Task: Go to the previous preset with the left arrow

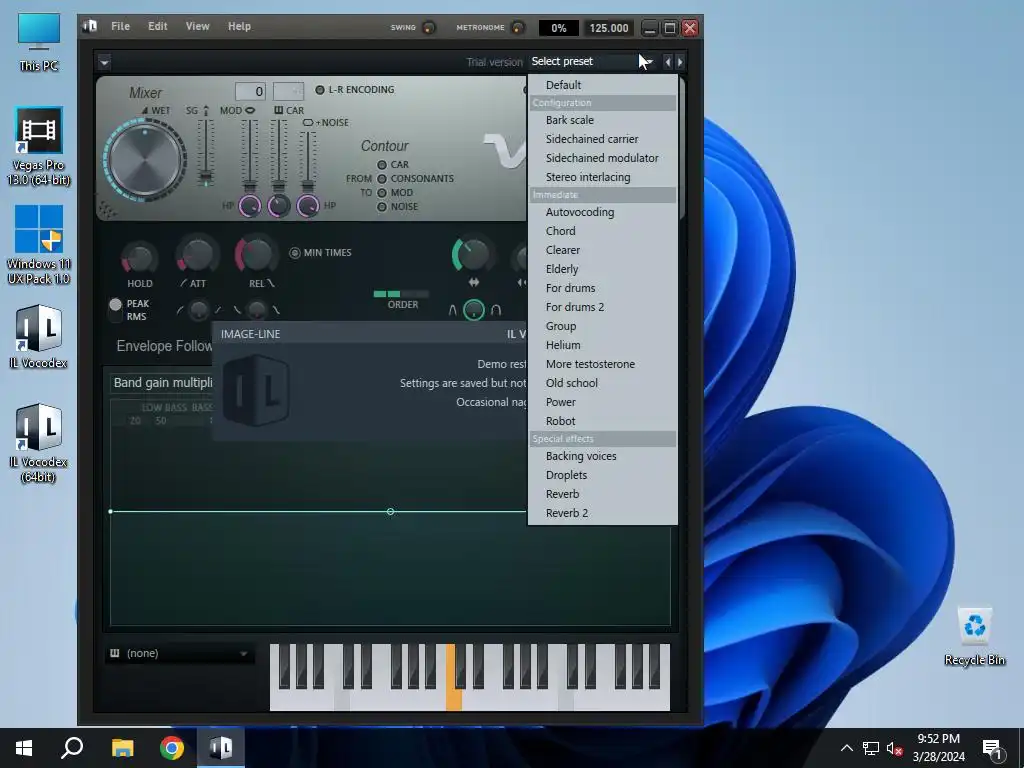Action: click(x=667, y=62)
